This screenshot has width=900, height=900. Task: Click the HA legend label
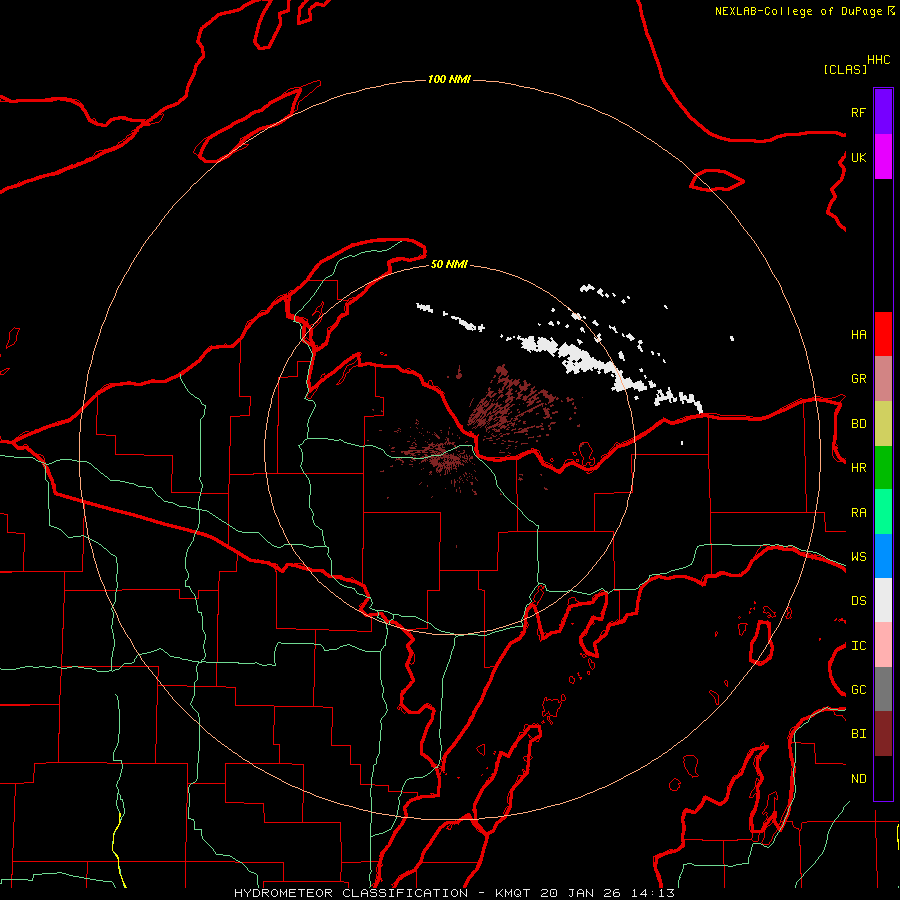click(x=858, y=335)
